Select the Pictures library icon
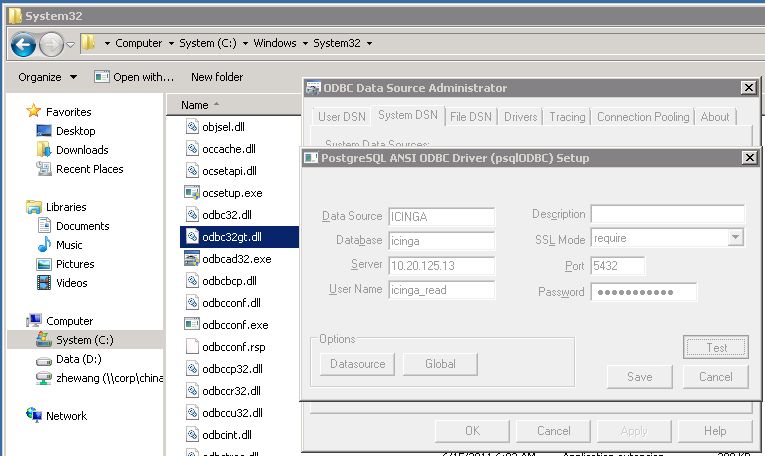The width and height of the screenshot is (765, 456). [44, 264]
